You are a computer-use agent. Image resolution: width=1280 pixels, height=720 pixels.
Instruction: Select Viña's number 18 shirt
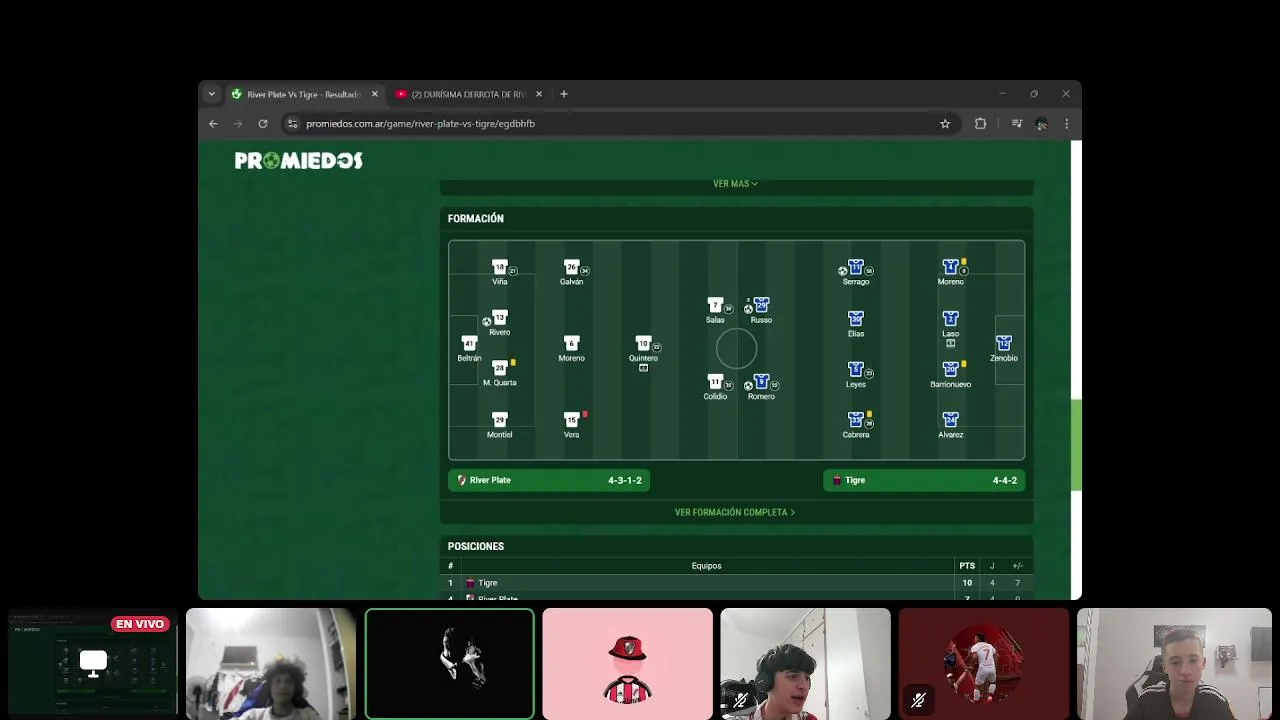[x=499, y=267]
